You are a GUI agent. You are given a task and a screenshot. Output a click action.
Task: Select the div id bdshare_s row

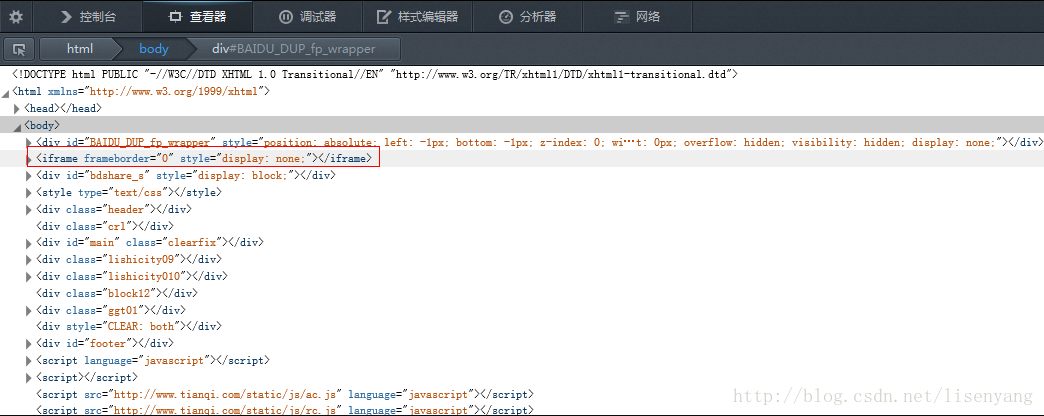pos(186,176)
